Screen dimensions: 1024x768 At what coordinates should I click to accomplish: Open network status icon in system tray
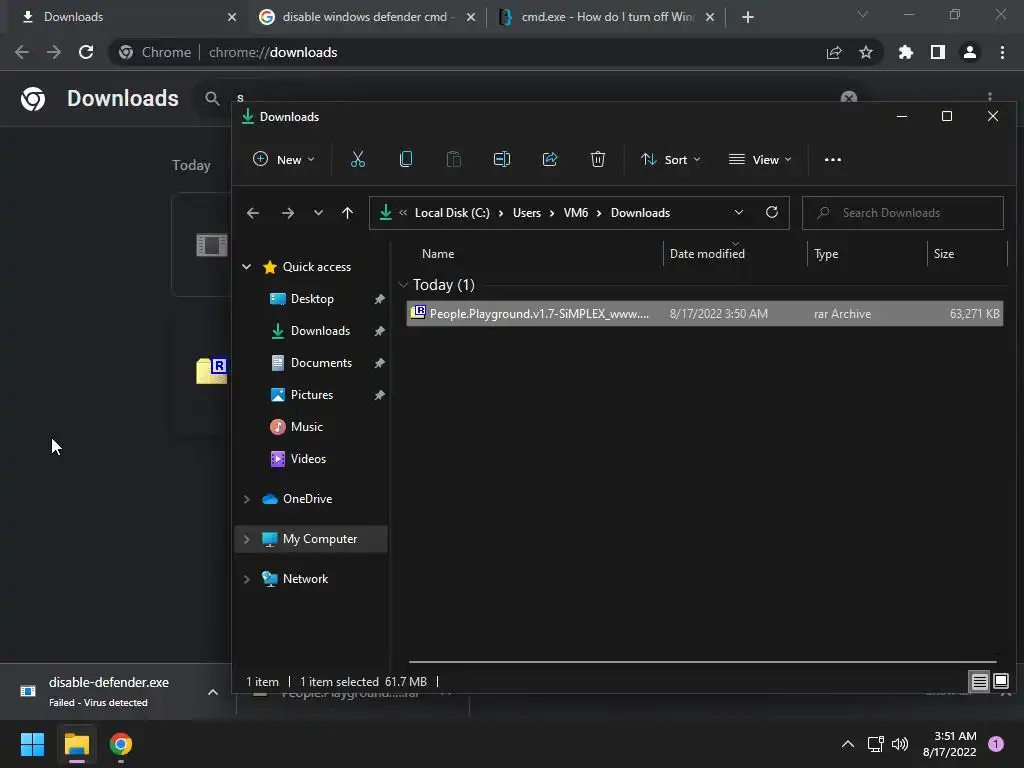click(x=875, y=744)
